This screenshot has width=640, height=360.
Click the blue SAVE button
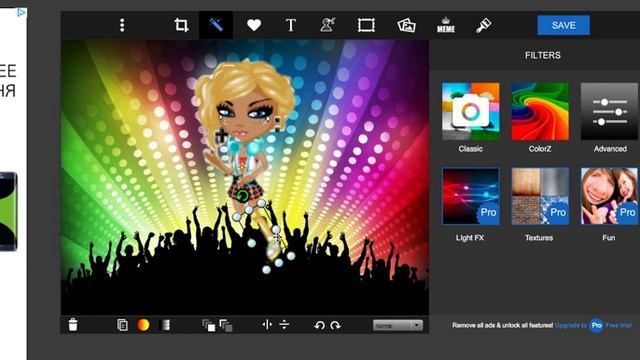click(563, 25)
